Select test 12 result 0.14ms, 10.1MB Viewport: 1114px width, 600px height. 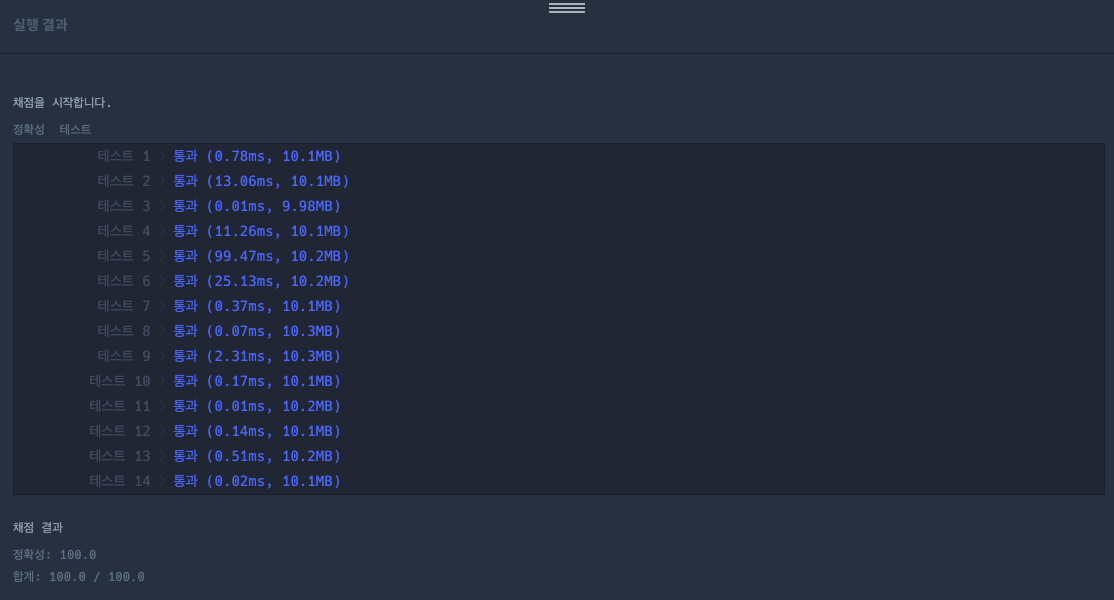(x=257, y=431)
